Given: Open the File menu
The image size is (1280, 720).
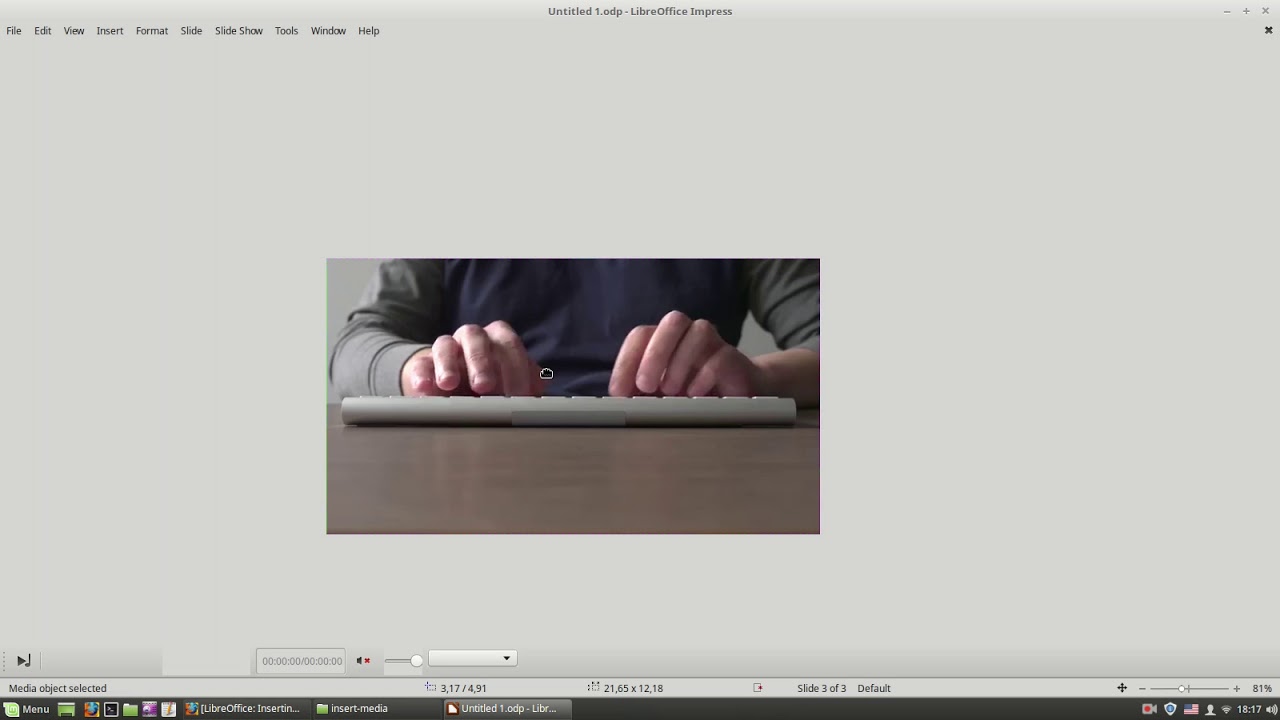Looking at the screenshot, I should click(x=14, y=31).
